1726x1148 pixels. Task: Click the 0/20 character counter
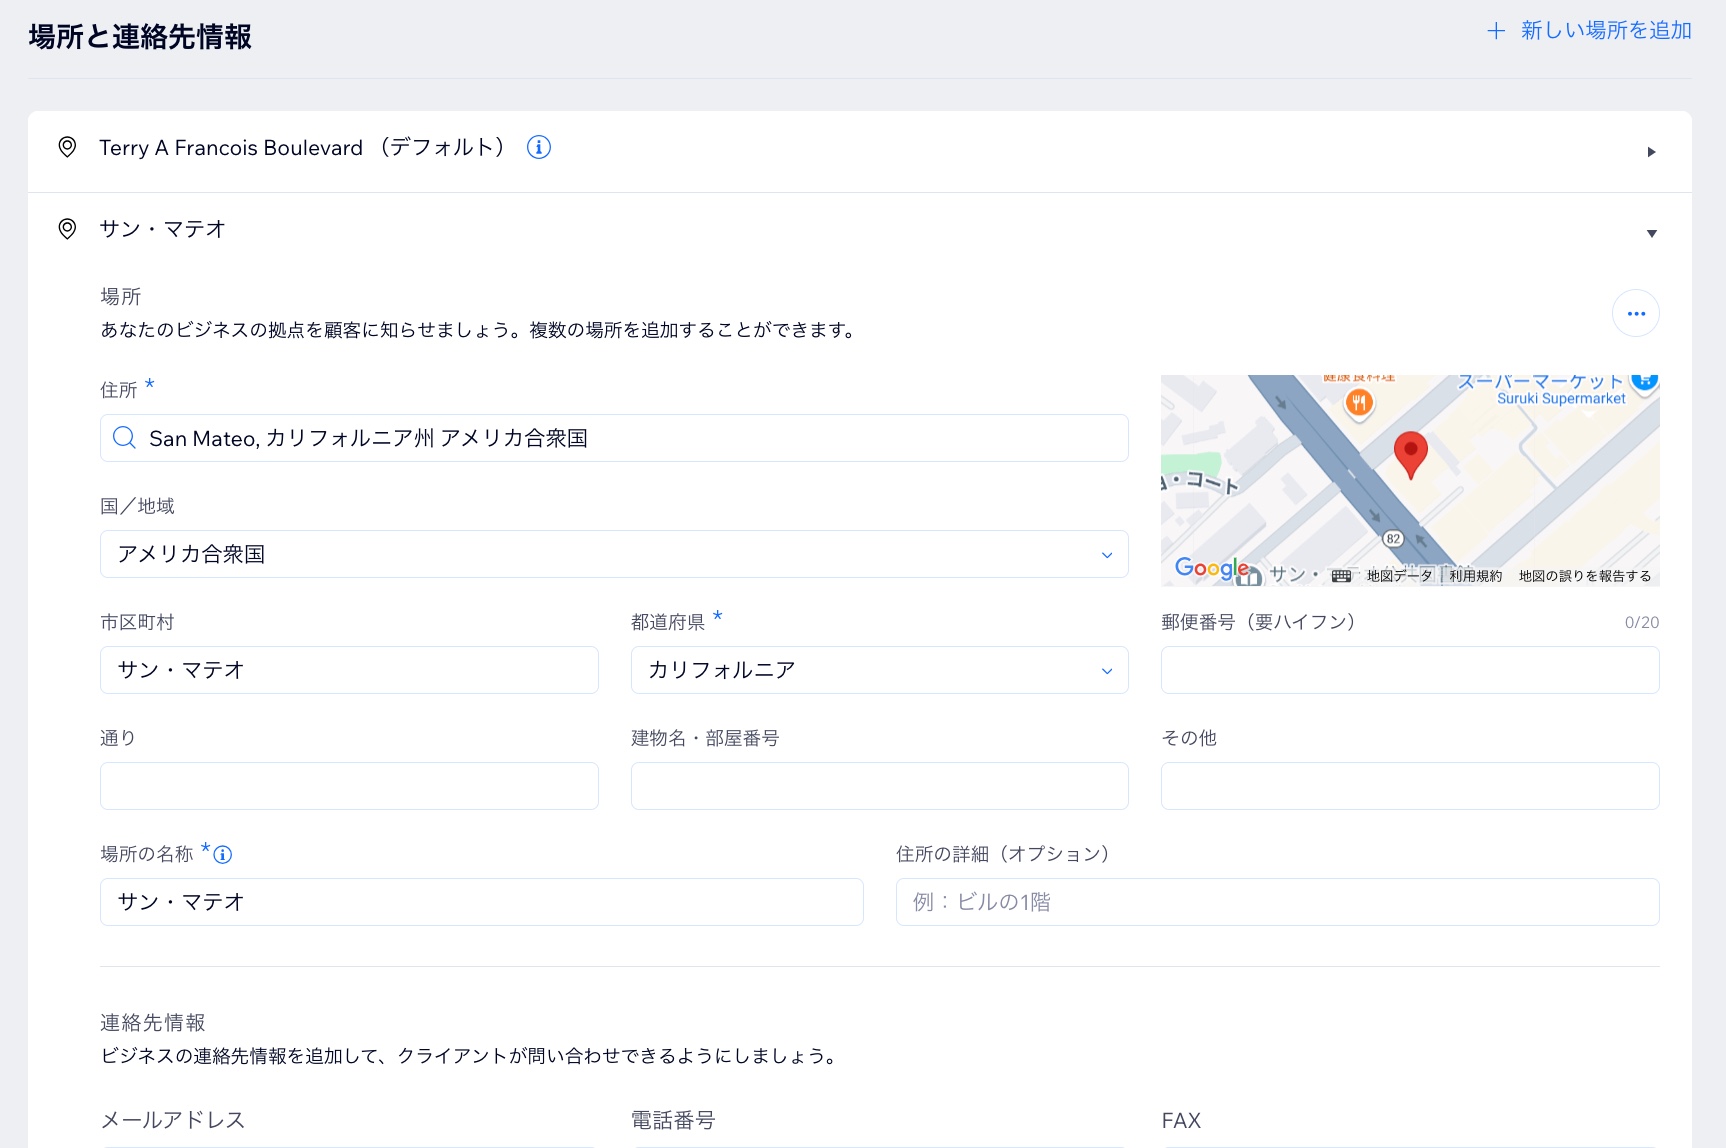[x=1642, y=622]
